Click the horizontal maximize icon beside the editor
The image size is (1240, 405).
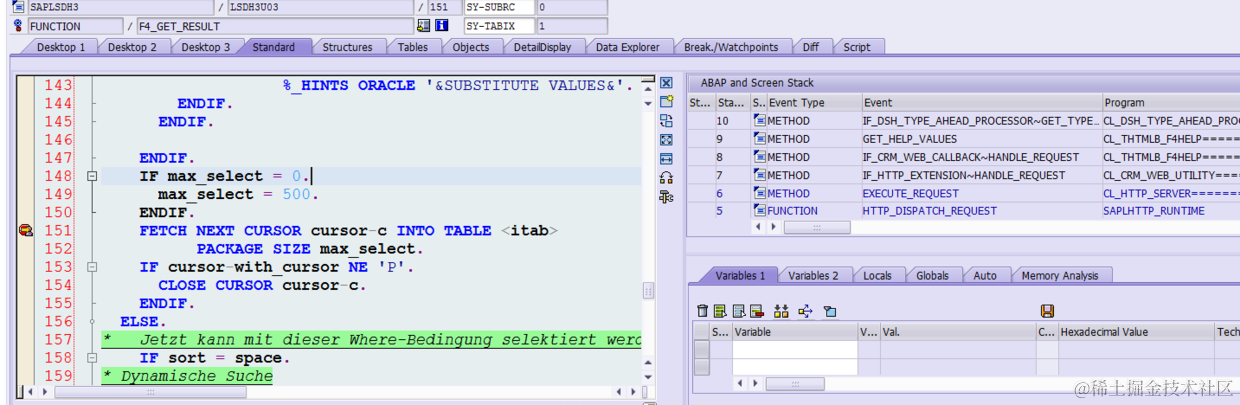(x=666, y=159)
